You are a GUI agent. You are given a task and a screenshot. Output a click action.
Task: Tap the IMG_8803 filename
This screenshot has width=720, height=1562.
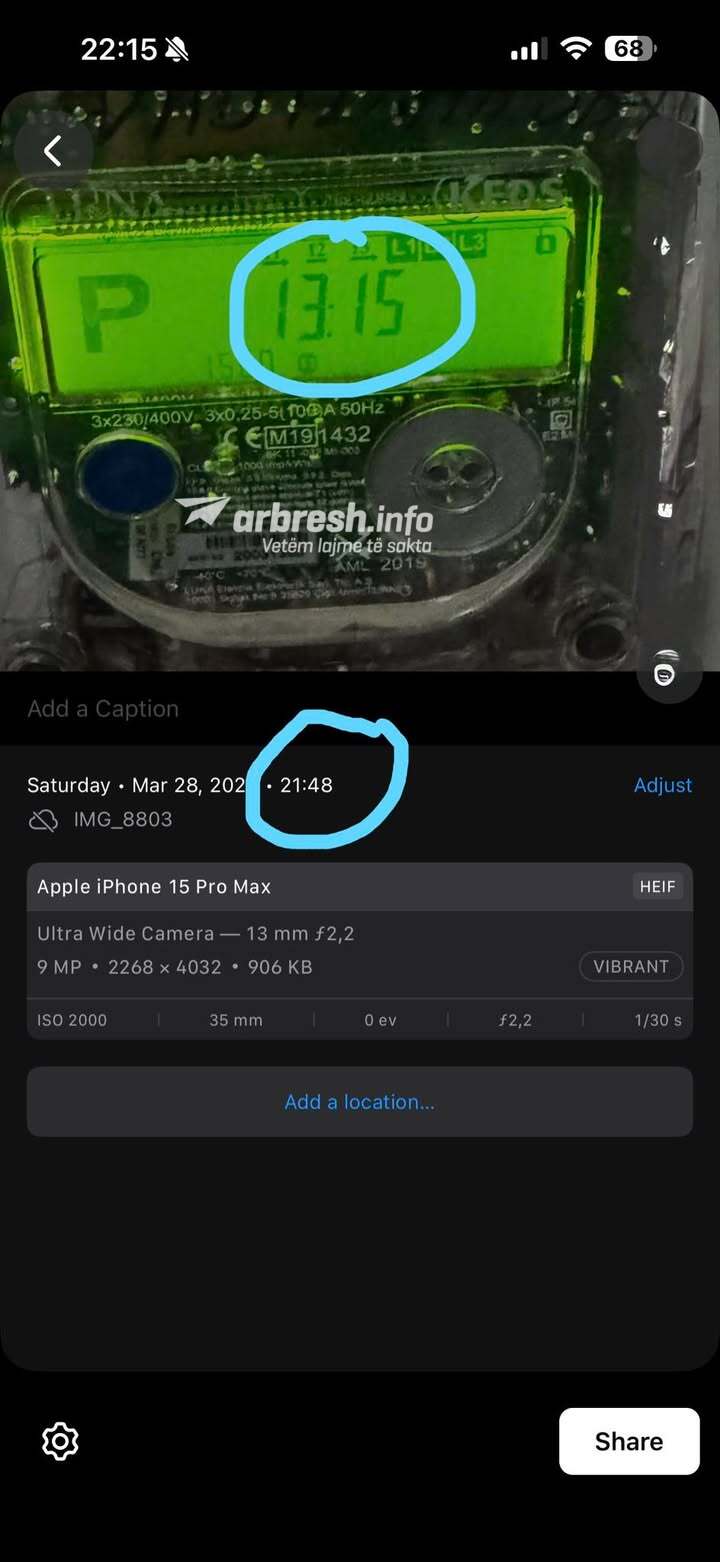pos(123,820)
